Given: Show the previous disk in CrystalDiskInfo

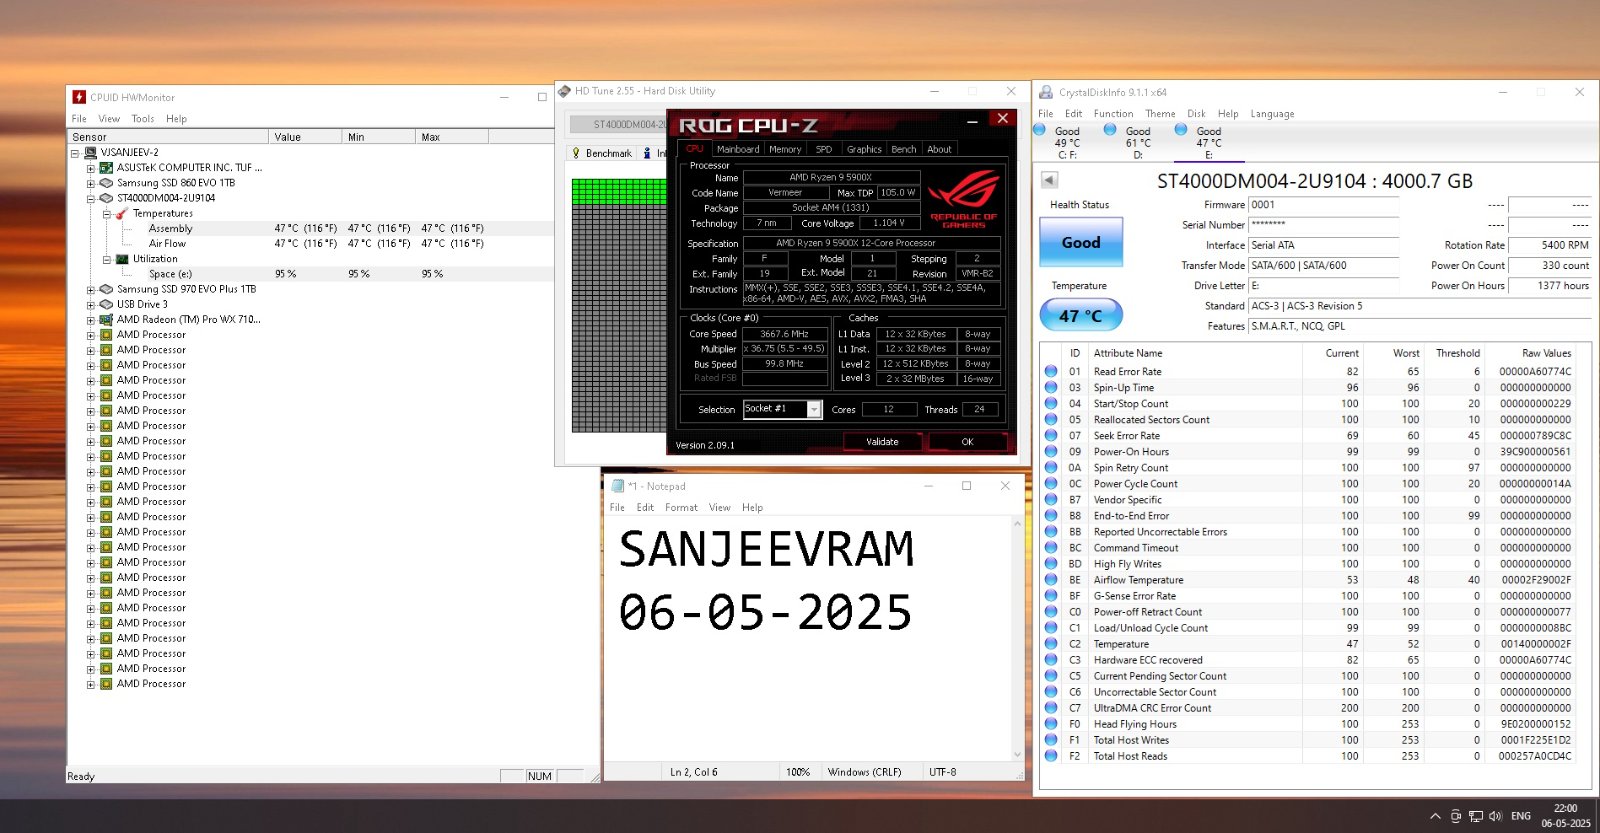Looking at the screenshot, I should [x=1049, y=180].
